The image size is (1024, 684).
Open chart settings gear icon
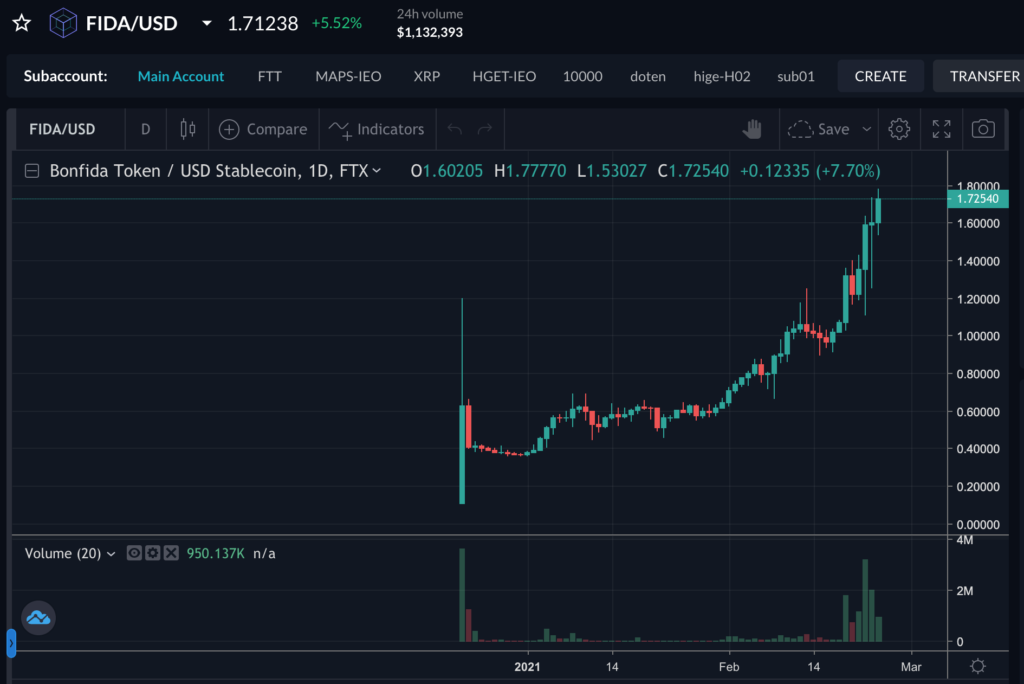(x=899, y=129)
